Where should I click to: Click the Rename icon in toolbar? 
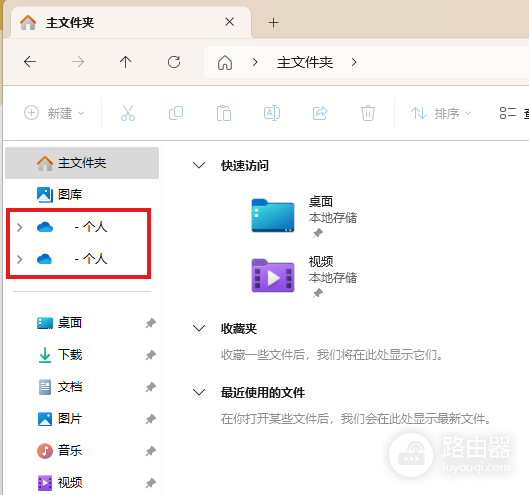(x=272, y=113)
